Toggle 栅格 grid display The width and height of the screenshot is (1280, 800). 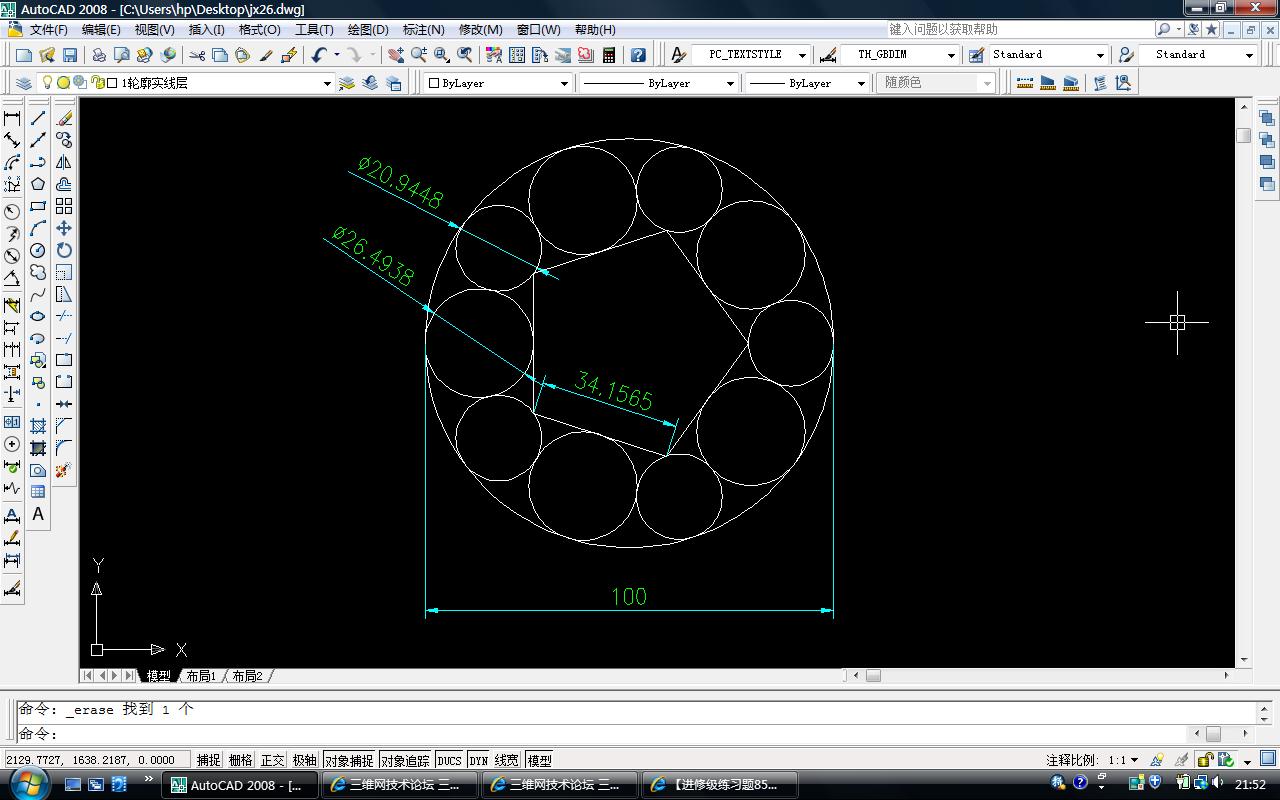[x=241, y=760]
